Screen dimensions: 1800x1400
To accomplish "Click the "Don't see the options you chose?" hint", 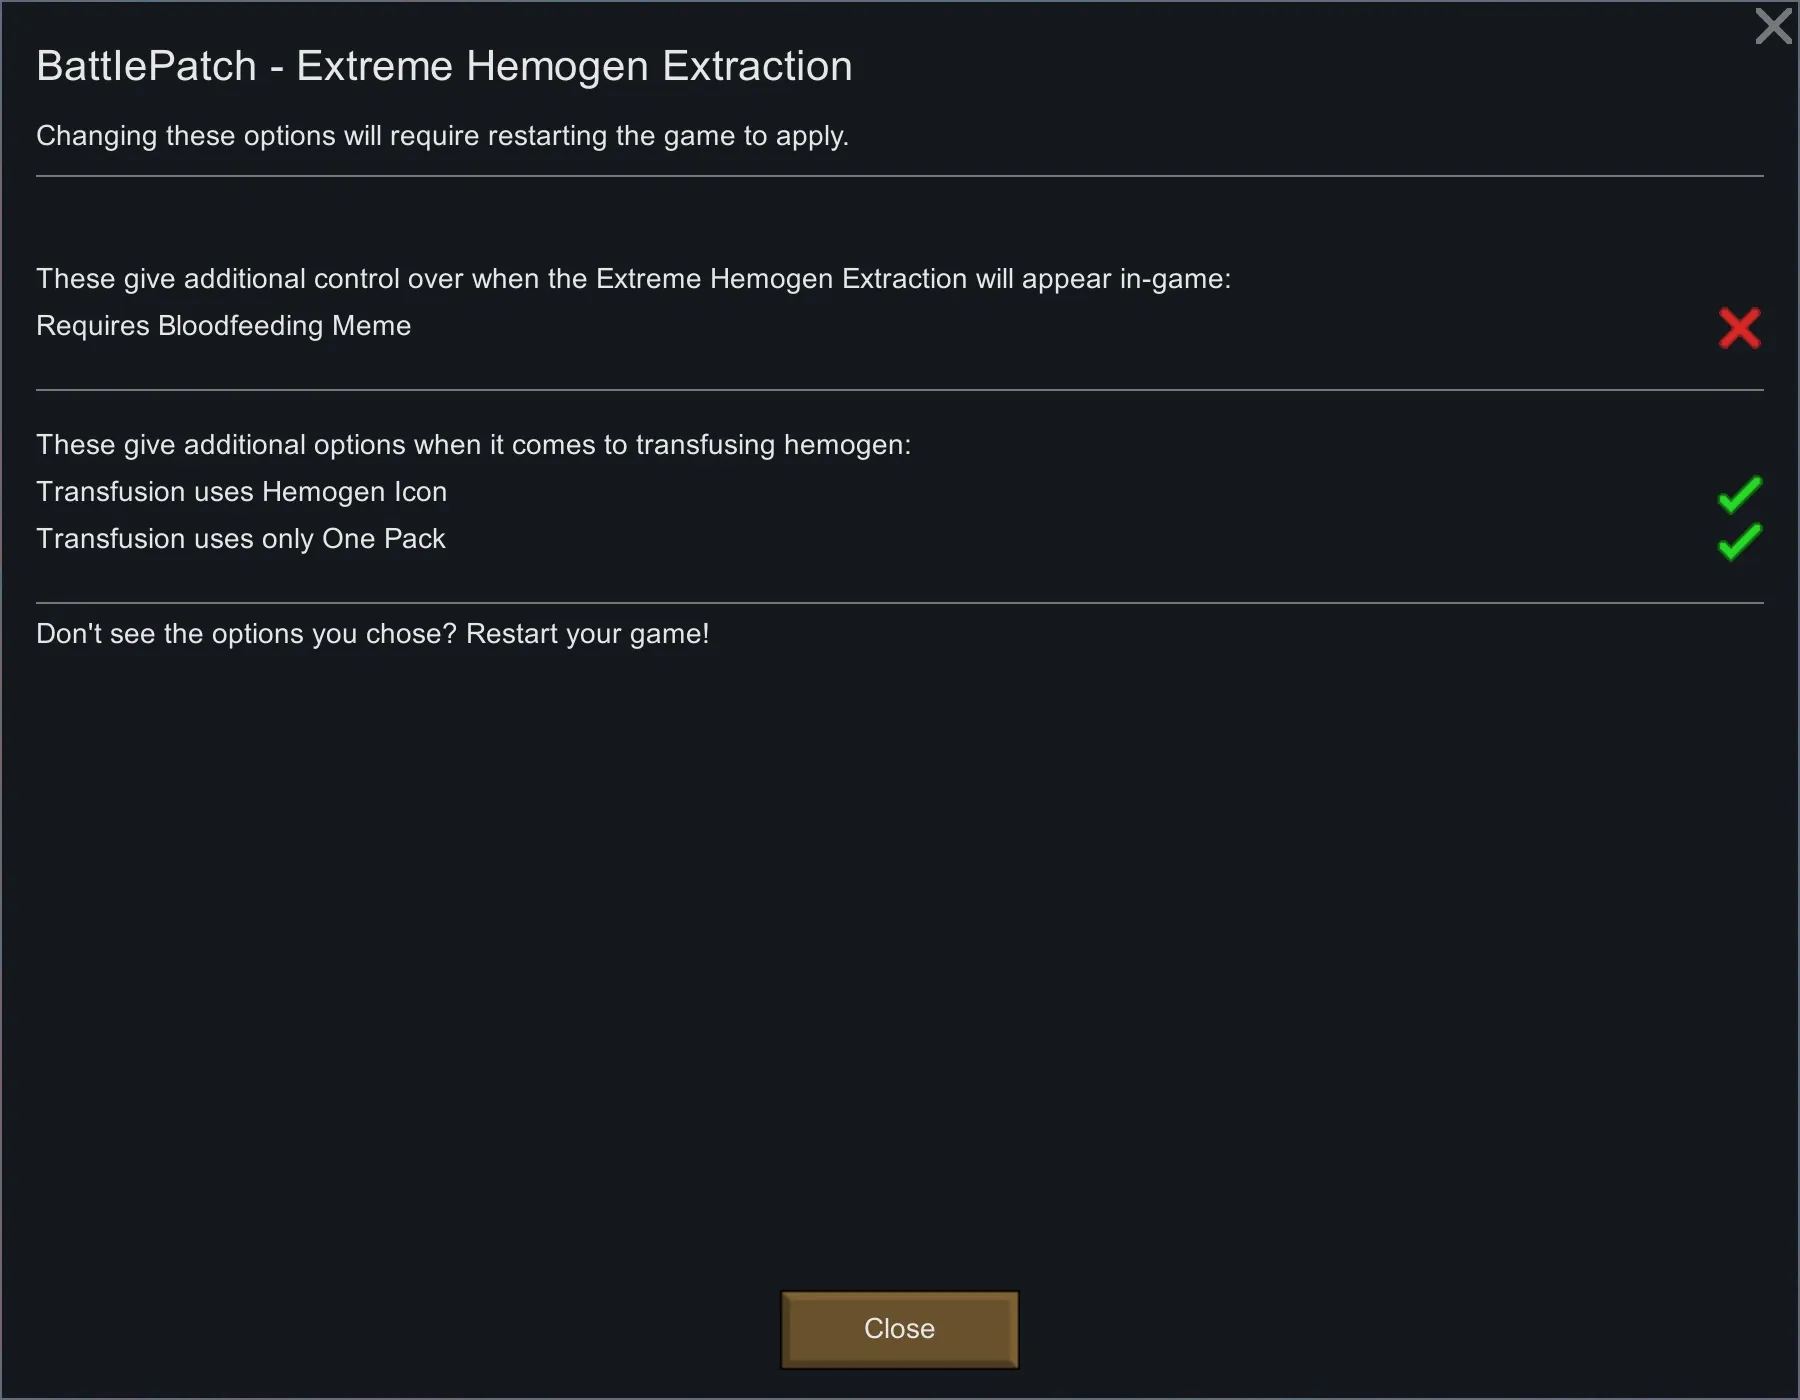I will tap(372, 634).
